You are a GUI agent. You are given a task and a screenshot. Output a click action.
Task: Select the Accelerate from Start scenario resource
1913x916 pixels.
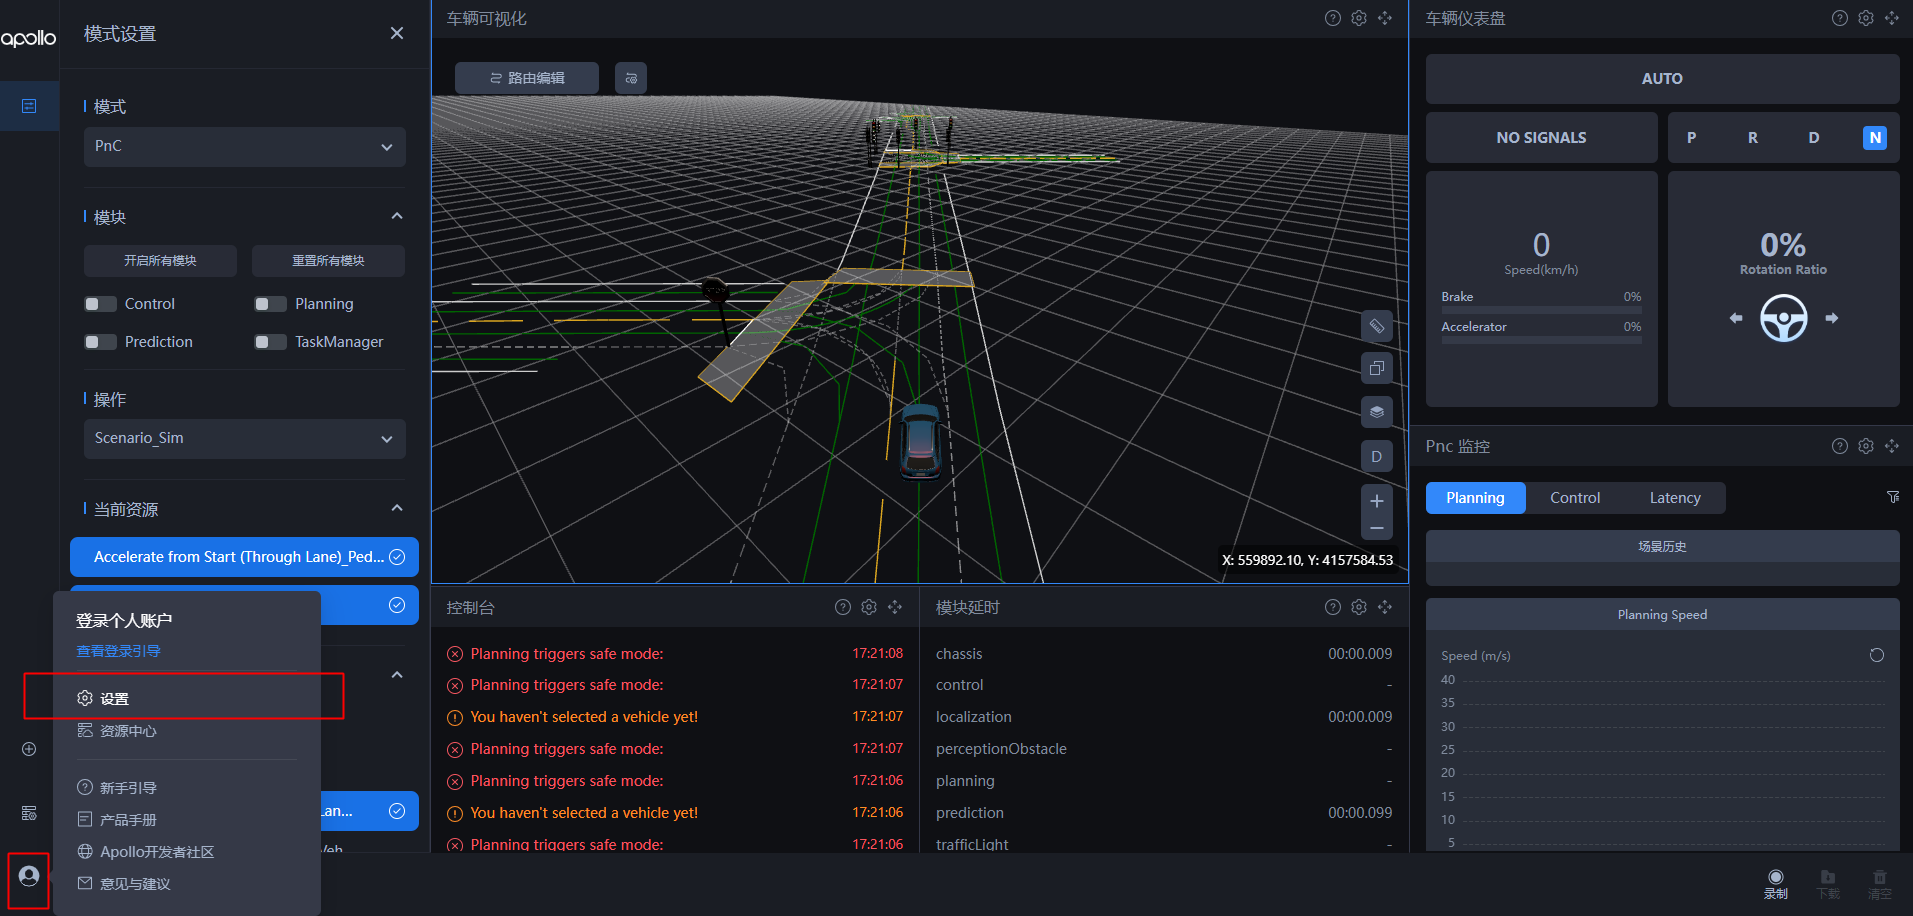pos(243,557)
